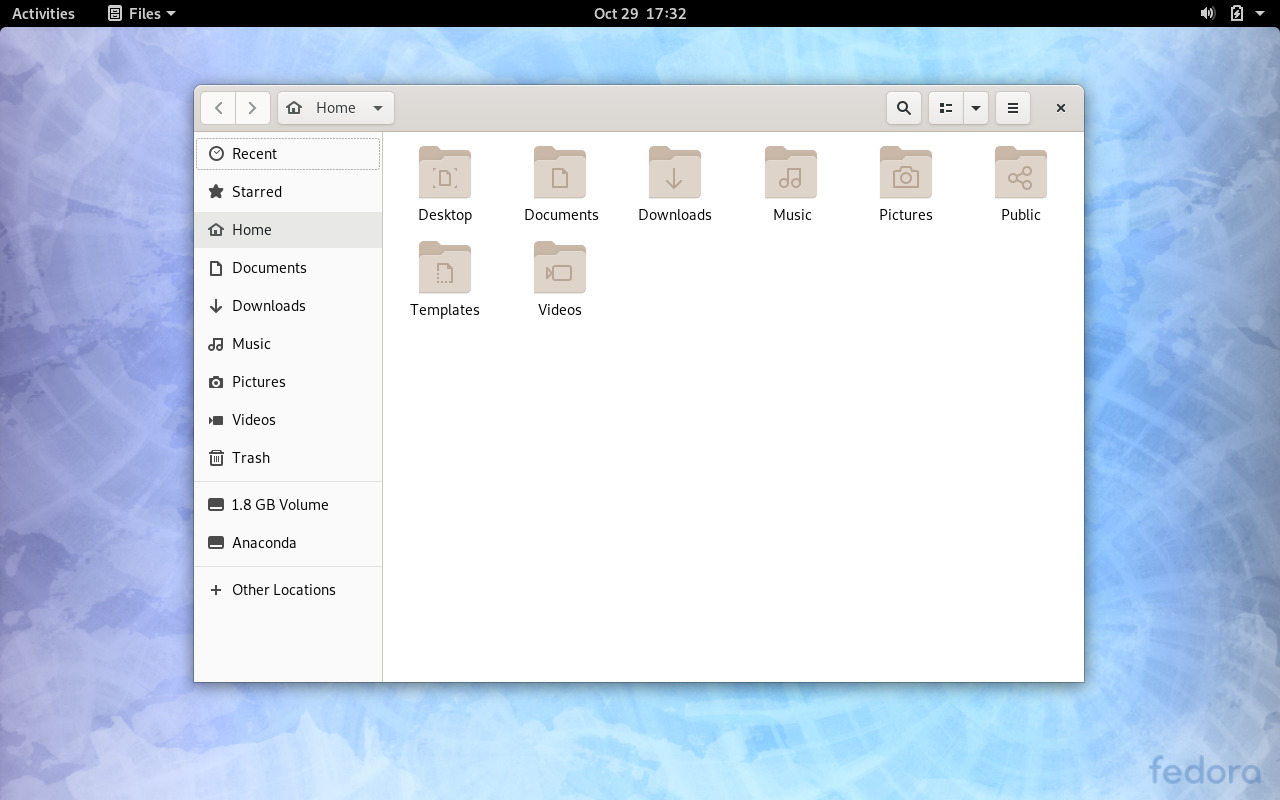Click the back navigation arrow
1280x800 pixels.
pos(218,107)
